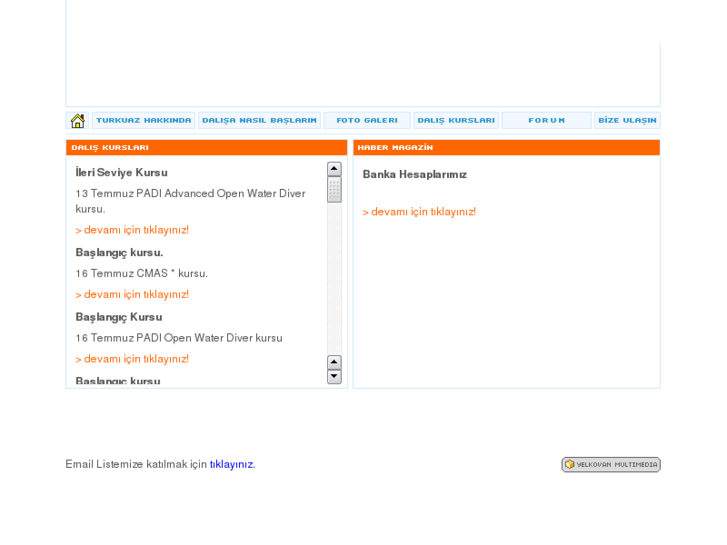Open Dalış Kursları in the navigation bar
The image size is (727, 545).
456,120
